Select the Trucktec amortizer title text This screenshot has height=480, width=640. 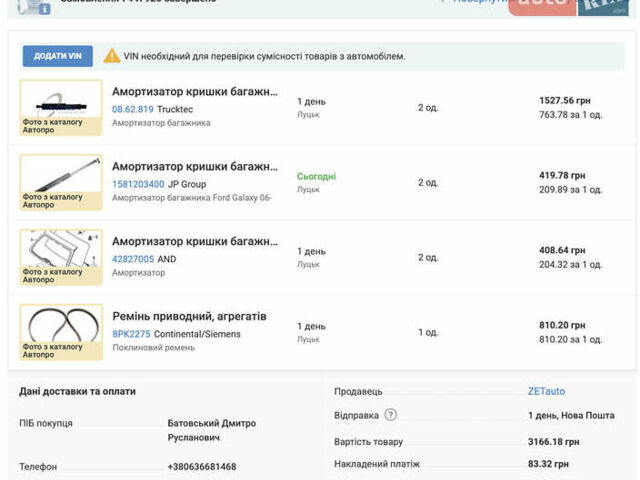(195, 91)
